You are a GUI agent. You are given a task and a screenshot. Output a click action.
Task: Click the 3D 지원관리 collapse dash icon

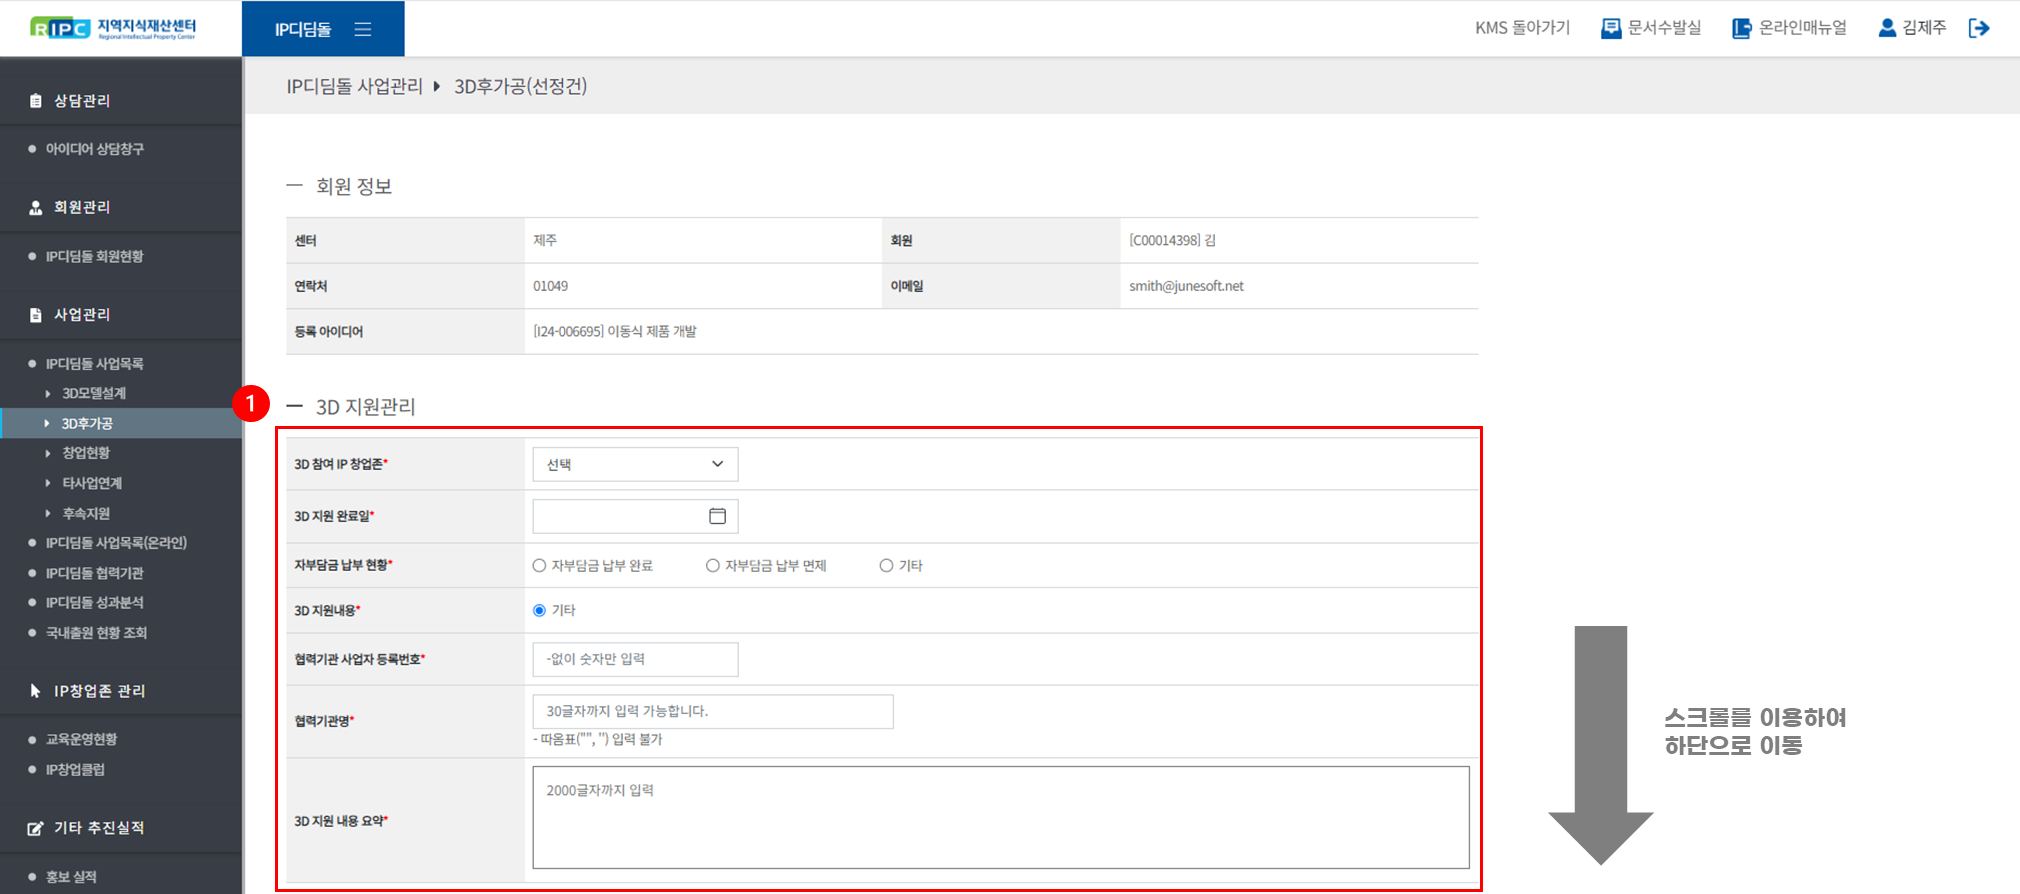click(x=294, y=406)
